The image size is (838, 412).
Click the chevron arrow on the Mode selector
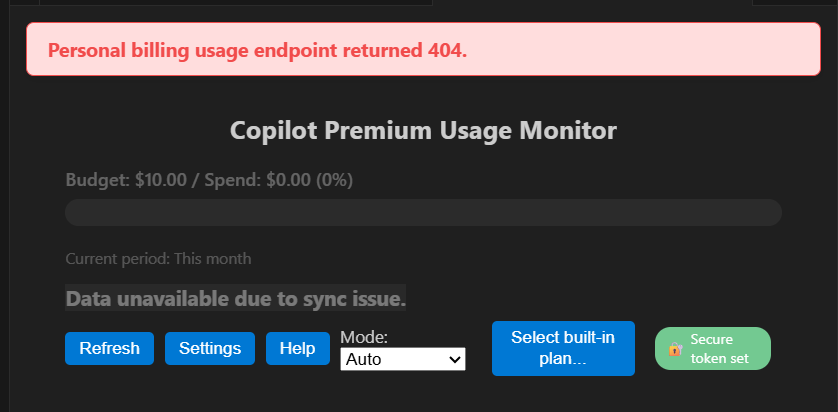click(455, 359)
